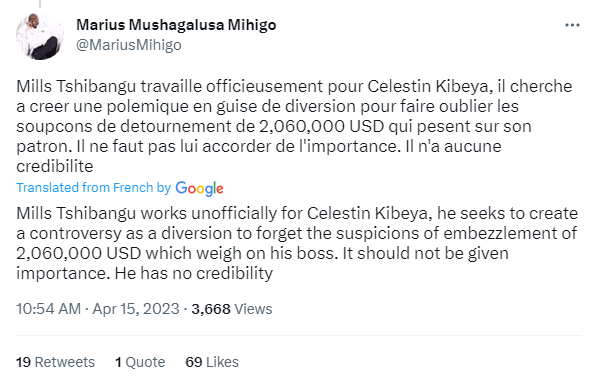Open the 10:54 AM timestamp link

point(48,309)
